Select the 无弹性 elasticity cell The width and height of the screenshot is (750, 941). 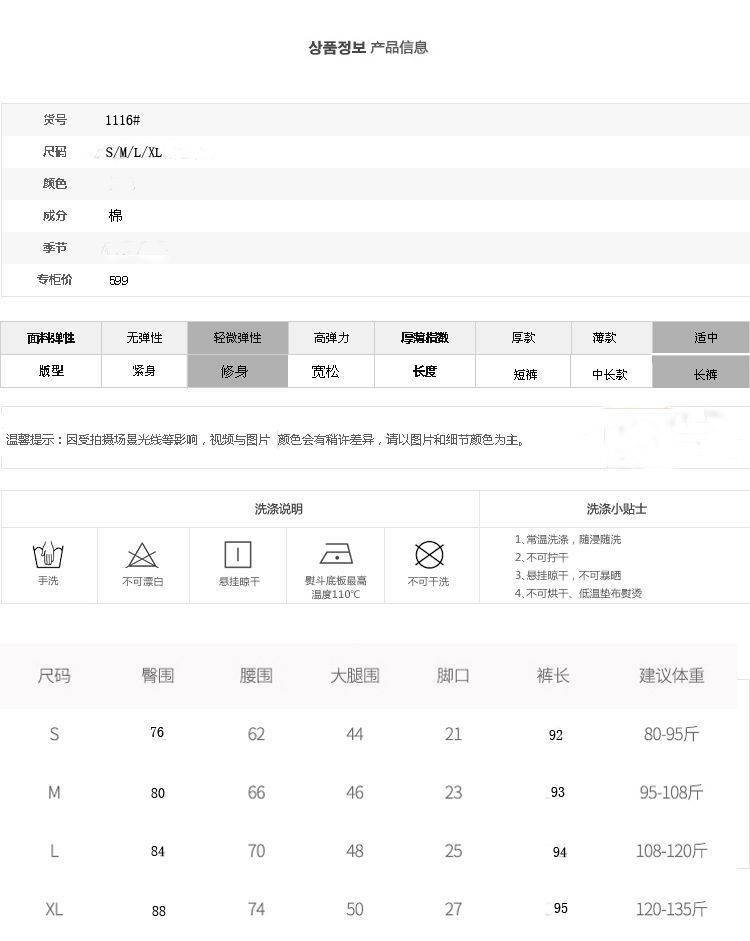click(145, 338)
